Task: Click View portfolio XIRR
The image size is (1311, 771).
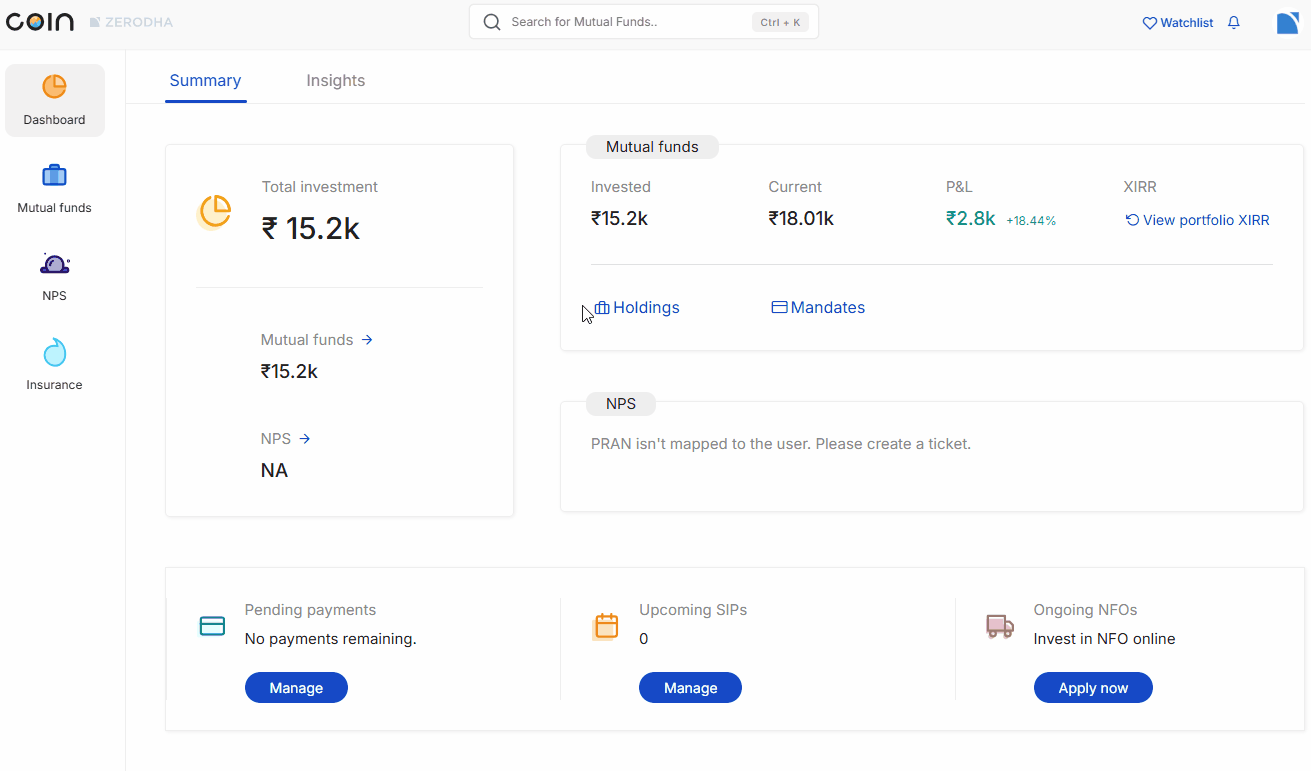Action: [1197, 220]
